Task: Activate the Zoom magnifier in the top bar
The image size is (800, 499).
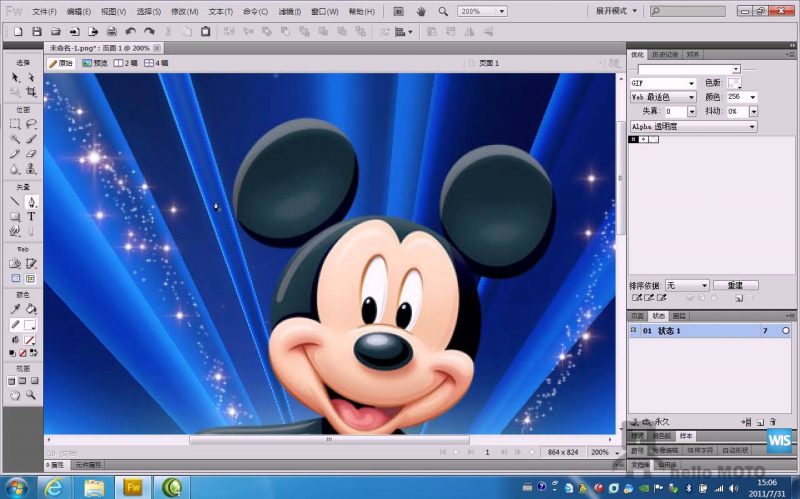Action: pyautogui.click(x=442, y=11)
